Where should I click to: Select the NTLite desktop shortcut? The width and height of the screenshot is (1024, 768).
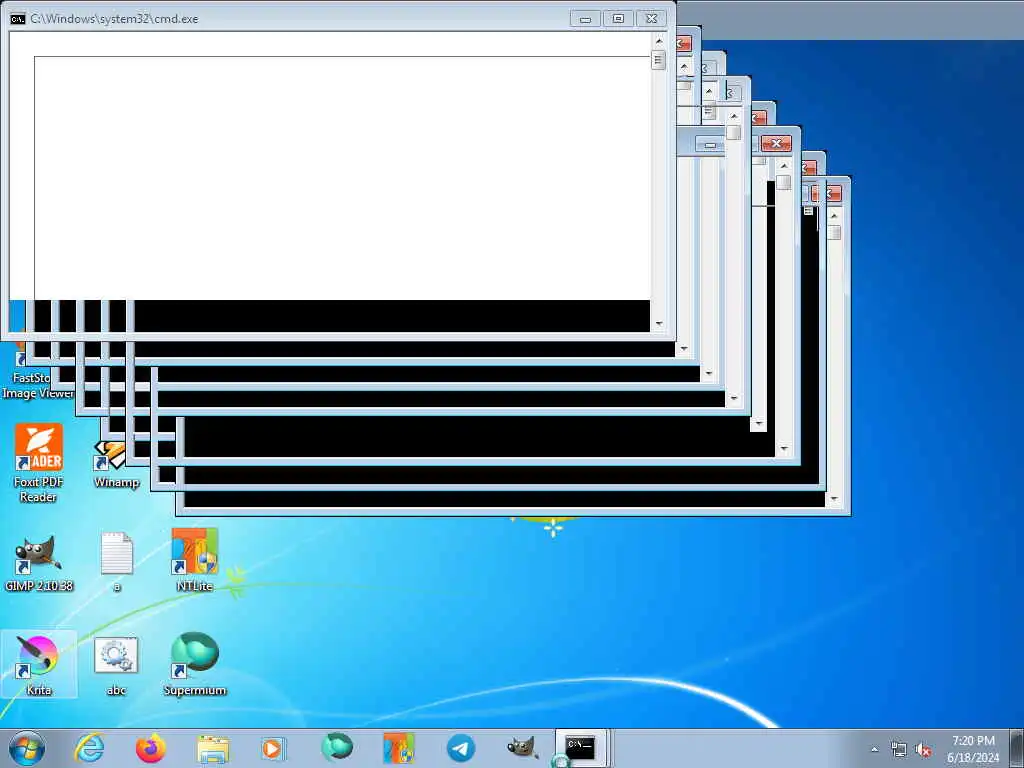[x=195, y=560]
